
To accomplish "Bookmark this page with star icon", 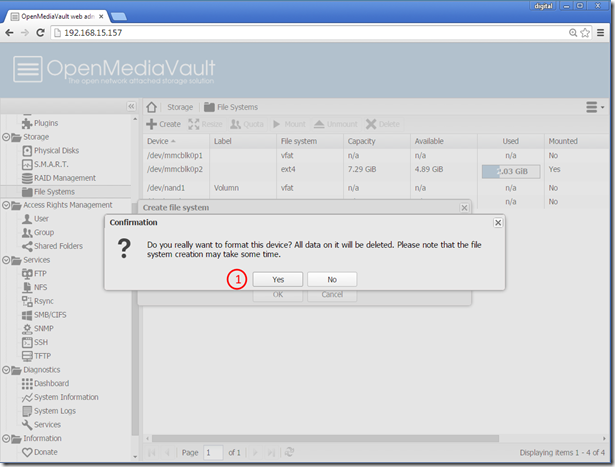I will [585, 33].
